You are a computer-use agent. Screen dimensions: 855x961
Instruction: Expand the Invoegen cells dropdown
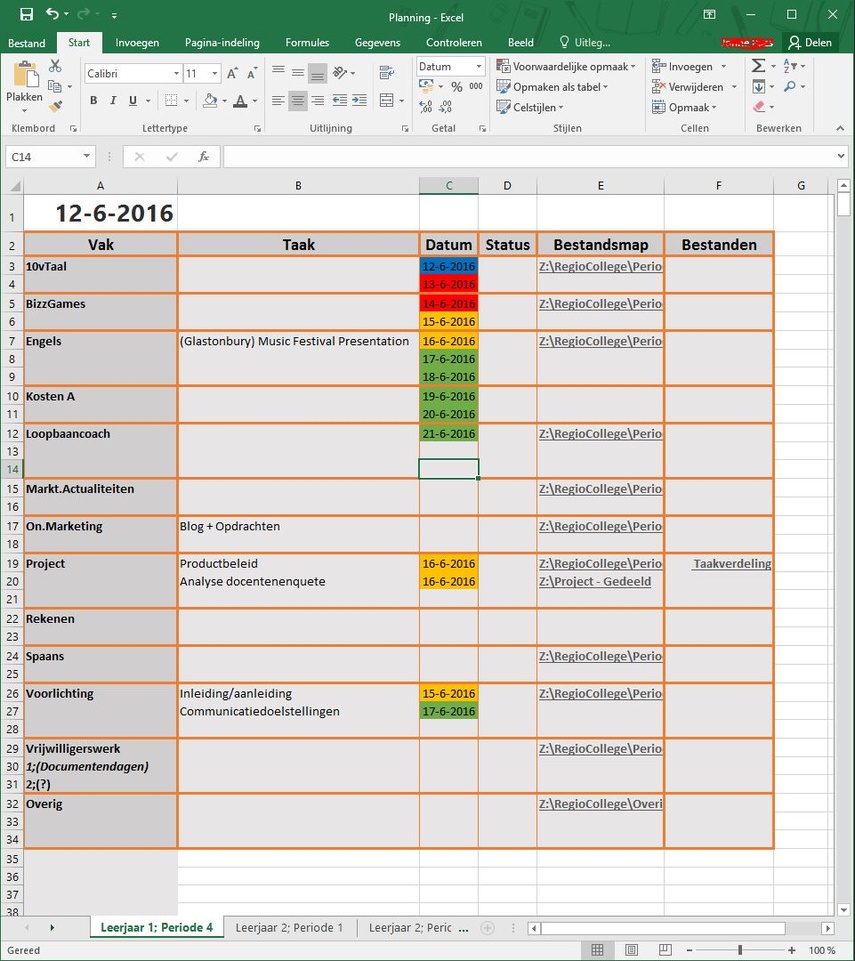point(724,66)
